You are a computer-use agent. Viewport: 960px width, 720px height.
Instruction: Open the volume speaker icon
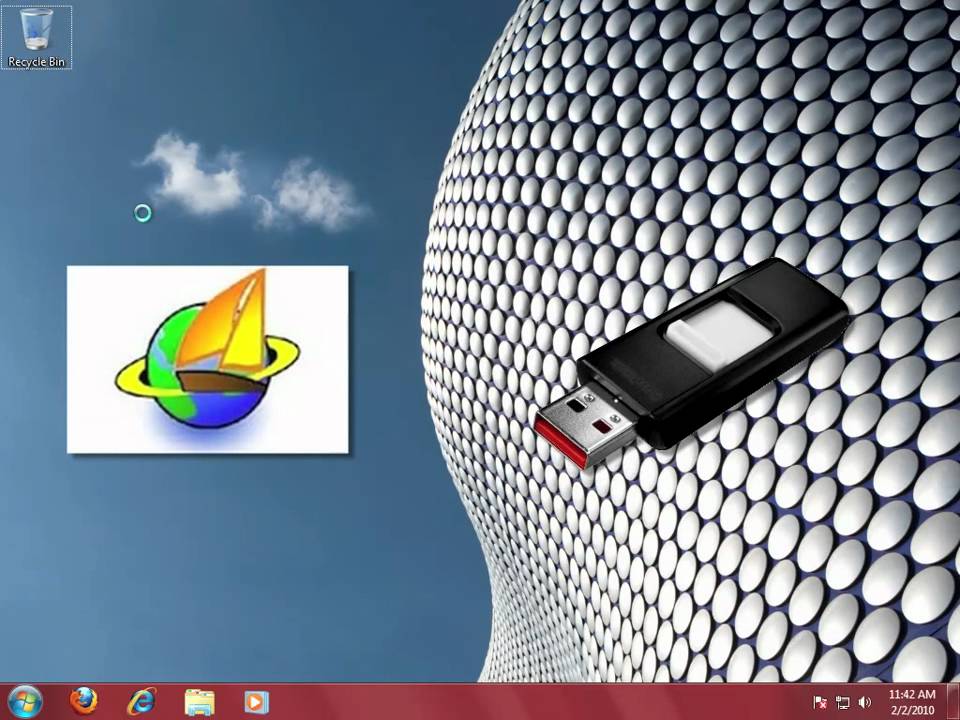[x=864, y=702]
